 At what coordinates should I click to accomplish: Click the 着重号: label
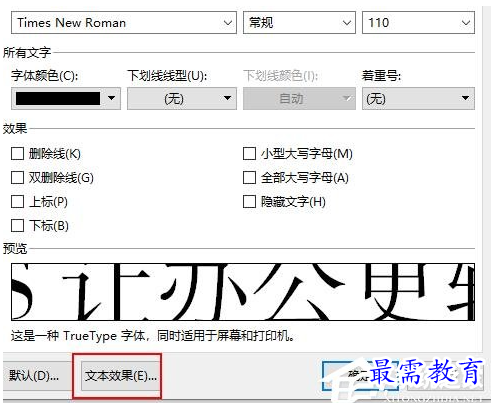pyautogui.click(x=381, y=76)
